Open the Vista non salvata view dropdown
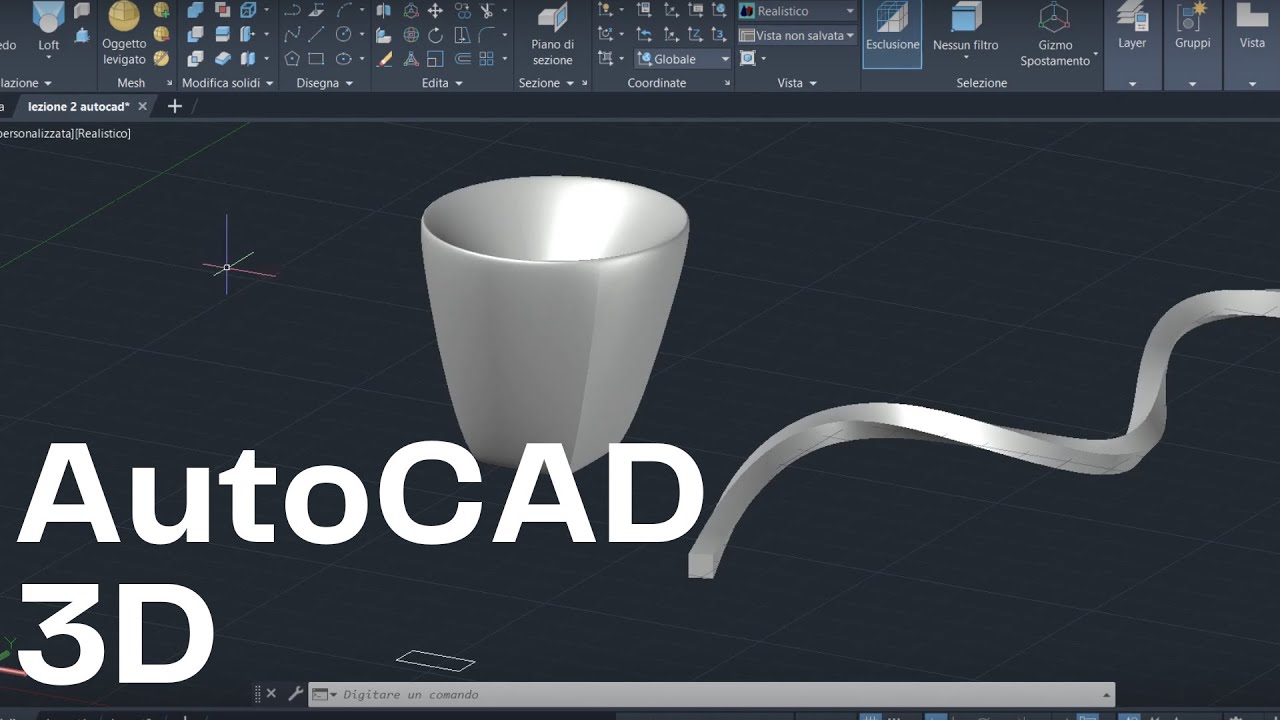Viewport: 1280px width, 720px height. (797, 35)
